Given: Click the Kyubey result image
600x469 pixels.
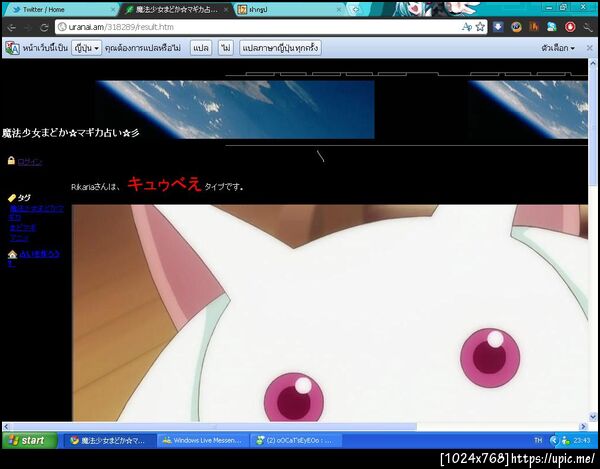Looking at the screenshot, I should pyautogui.click(x=330, y=313).
